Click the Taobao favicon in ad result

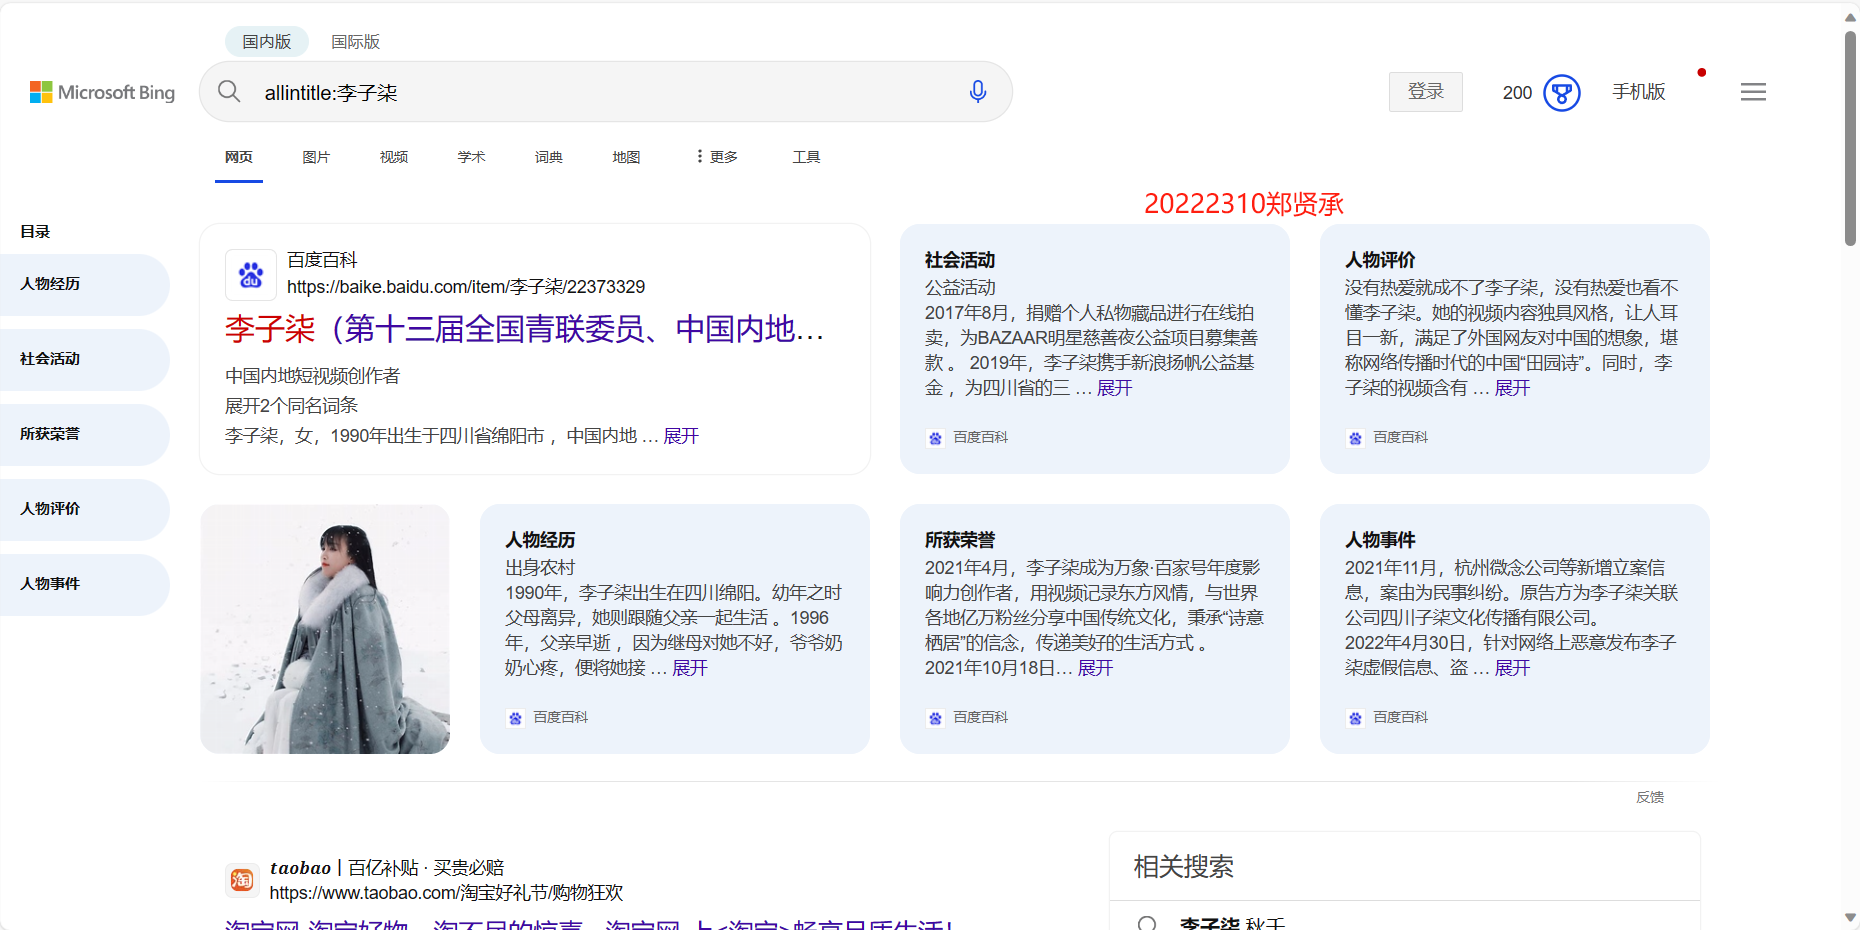[242, 880]
